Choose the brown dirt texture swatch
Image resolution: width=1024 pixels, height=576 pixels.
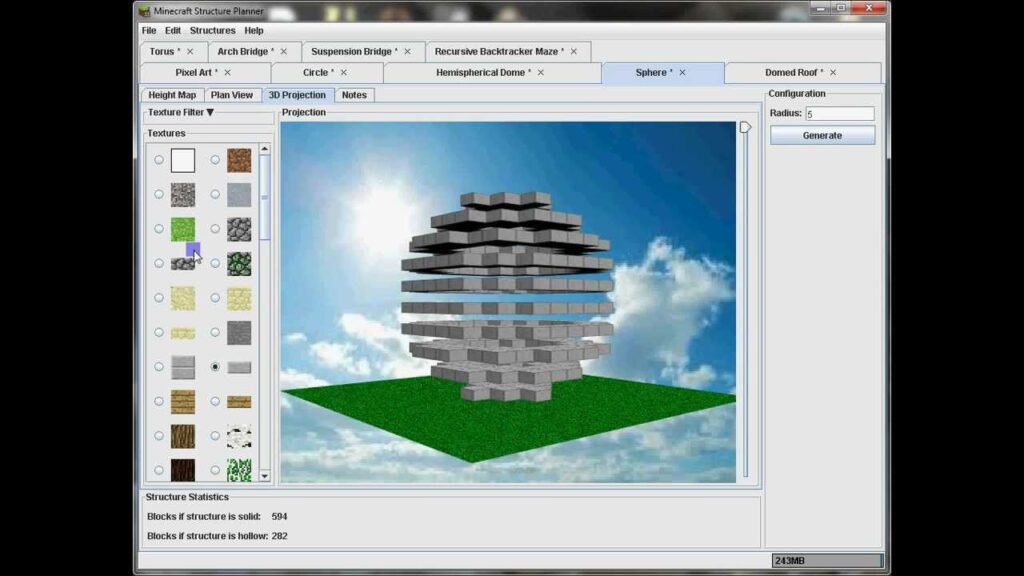239,160
